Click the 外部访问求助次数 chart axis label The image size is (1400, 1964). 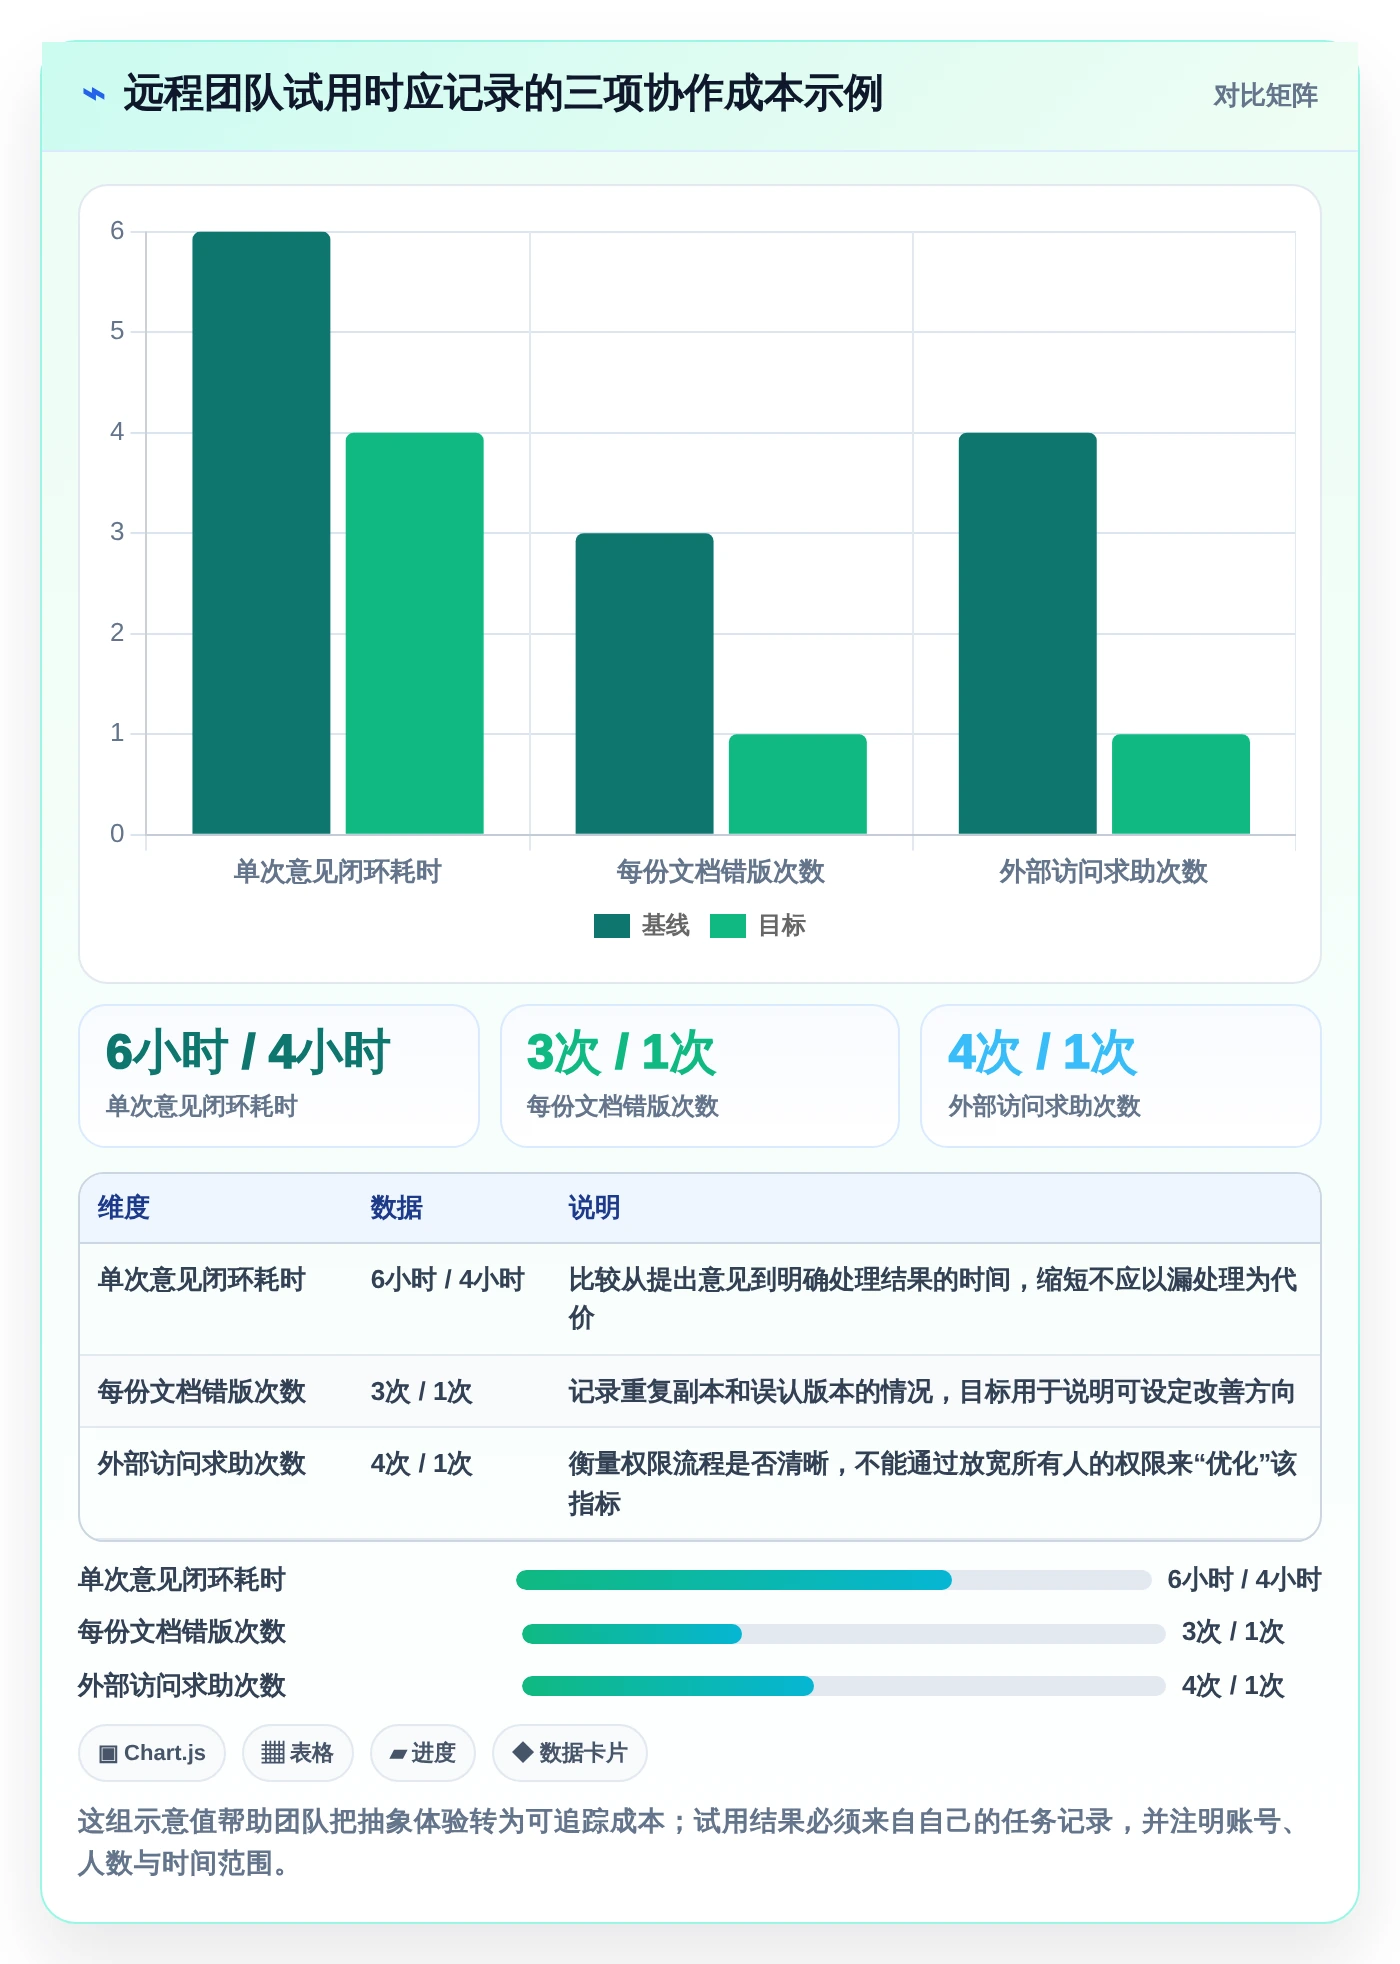coord(1103,872)
